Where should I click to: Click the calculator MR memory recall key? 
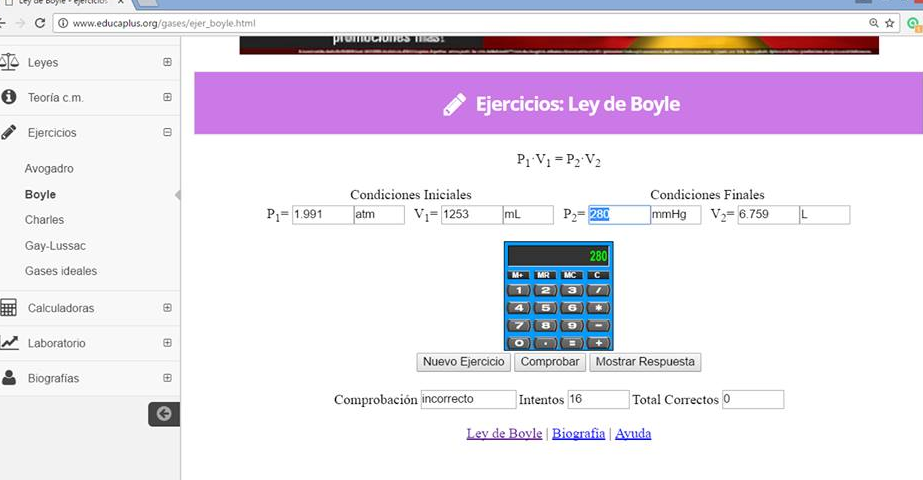(544, 275)
